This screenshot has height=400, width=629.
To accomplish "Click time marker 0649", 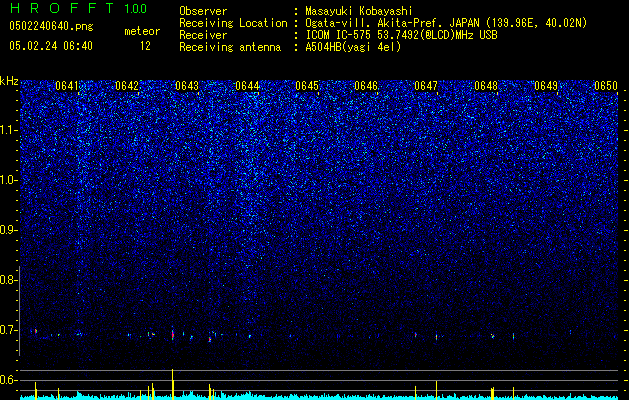I will click(x=546, y=86).
